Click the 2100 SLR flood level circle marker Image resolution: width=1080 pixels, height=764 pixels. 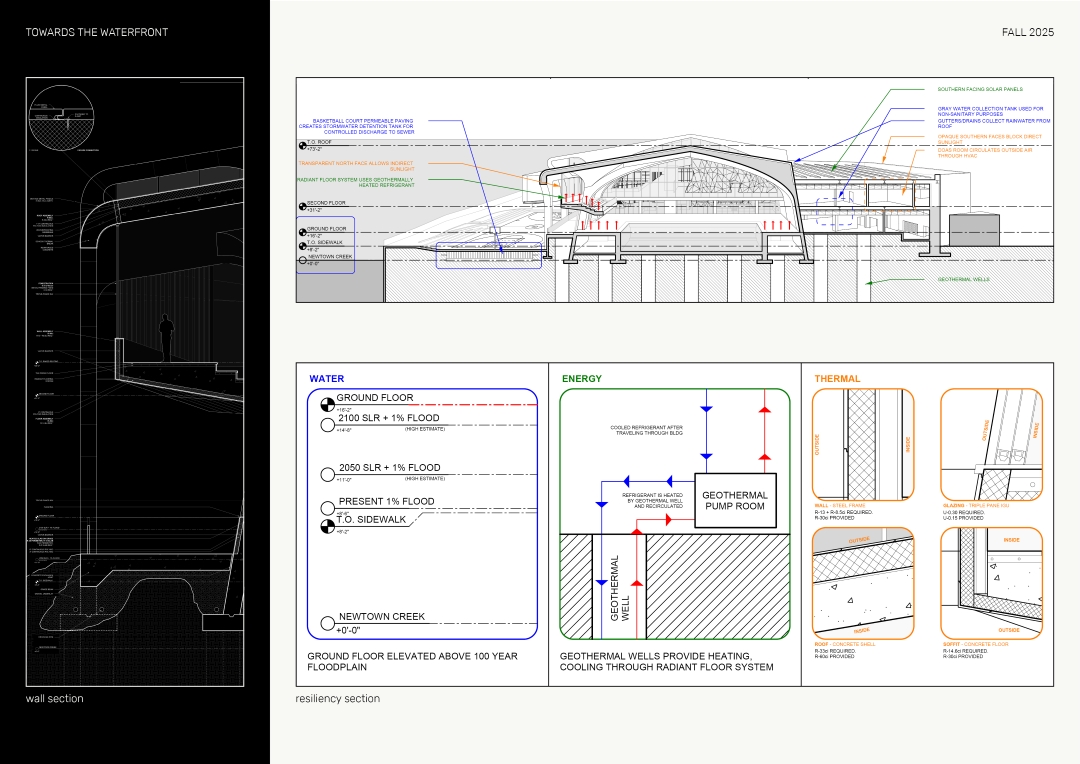(327, 424)
